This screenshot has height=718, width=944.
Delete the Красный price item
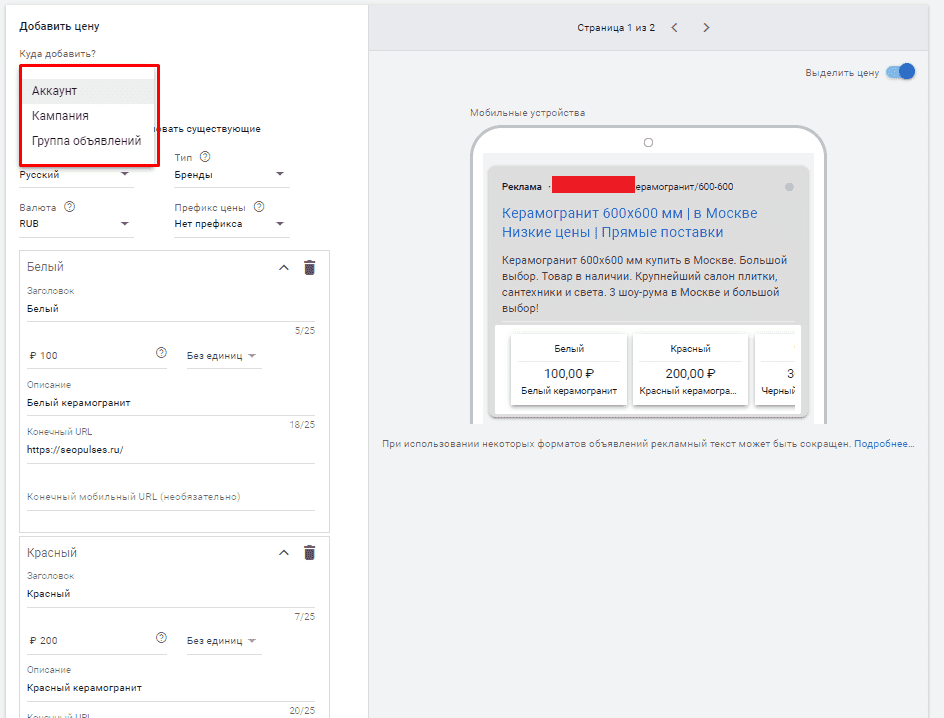(x=309, y=552)
